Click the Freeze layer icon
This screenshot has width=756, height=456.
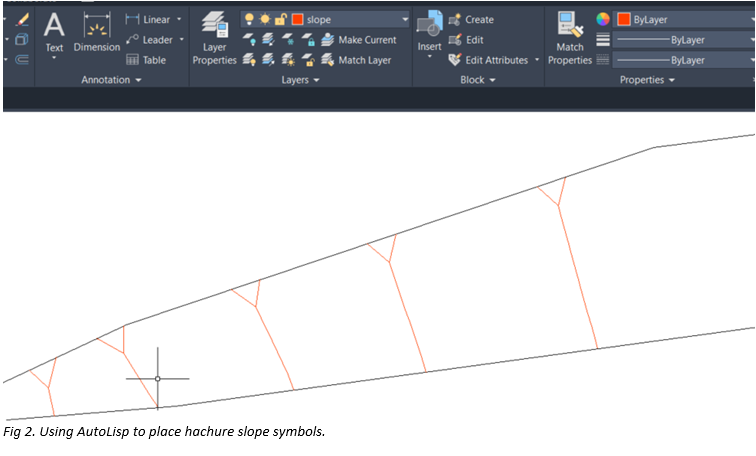point(288,40)
